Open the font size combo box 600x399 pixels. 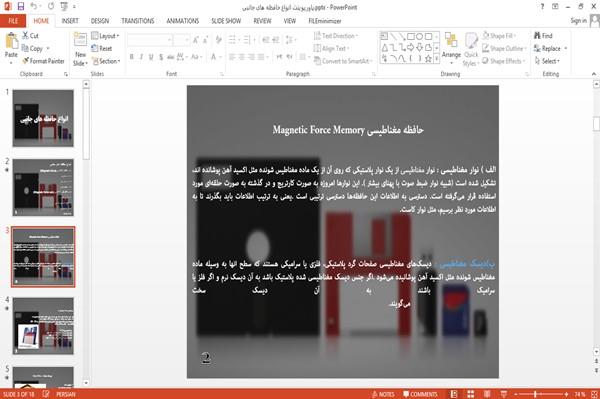[181, 39]
